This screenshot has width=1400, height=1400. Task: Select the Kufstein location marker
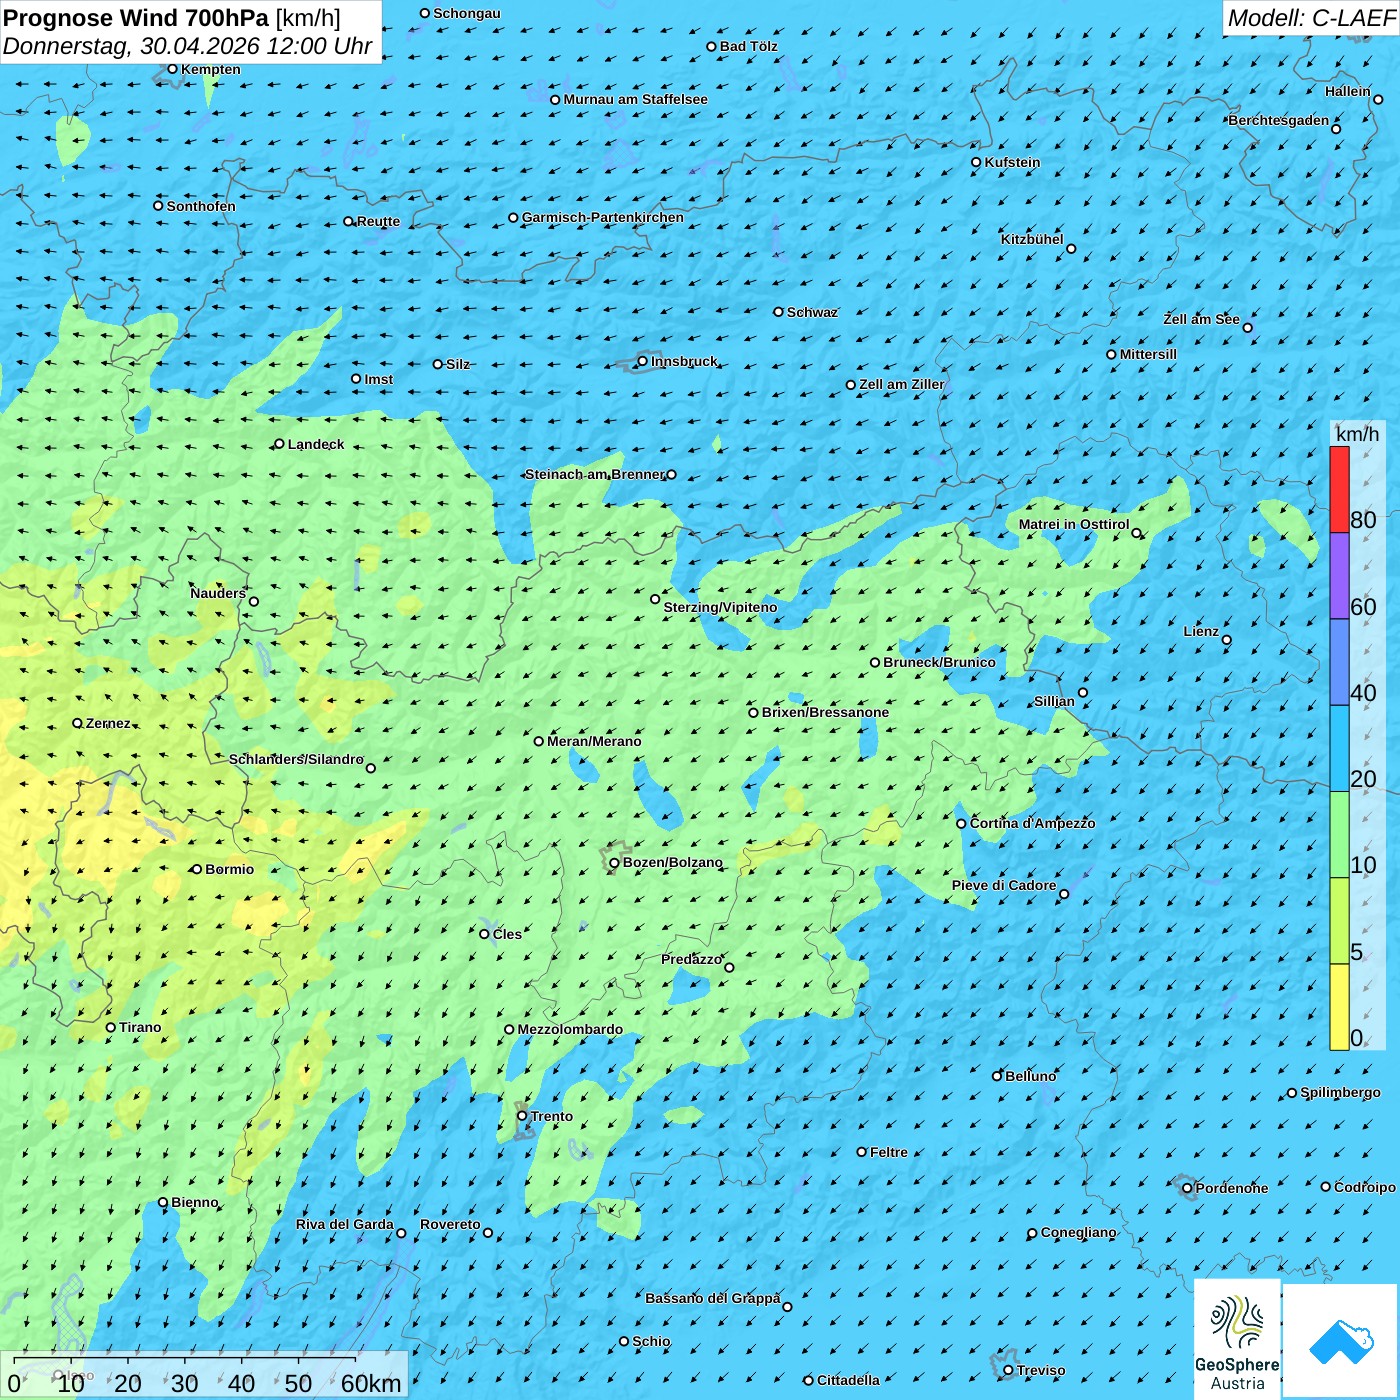pyautogui.click(x=976, y=162)
